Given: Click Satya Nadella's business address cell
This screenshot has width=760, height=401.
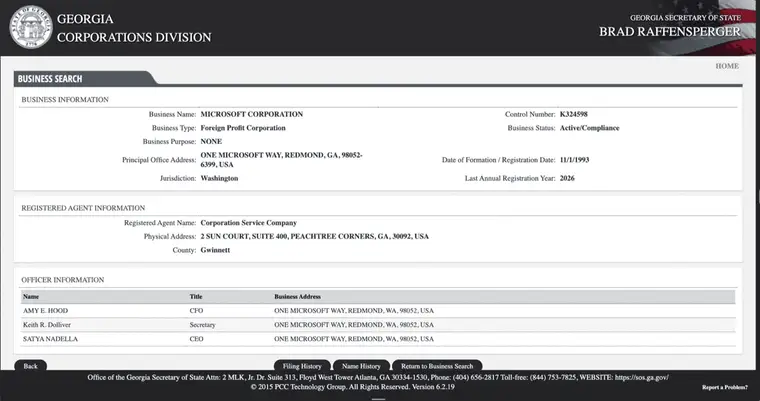Looking at the screenshot, I should (x=354, y=339).
